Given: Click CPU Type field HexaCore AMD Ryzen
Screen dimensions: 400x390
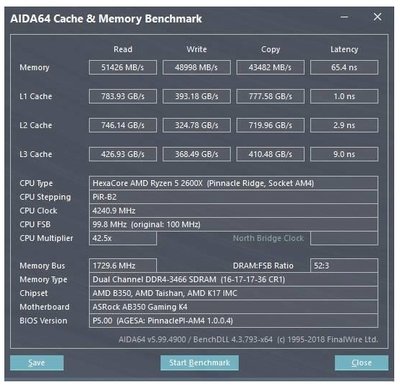Looking at the screenshot, I should click(233, 183).
